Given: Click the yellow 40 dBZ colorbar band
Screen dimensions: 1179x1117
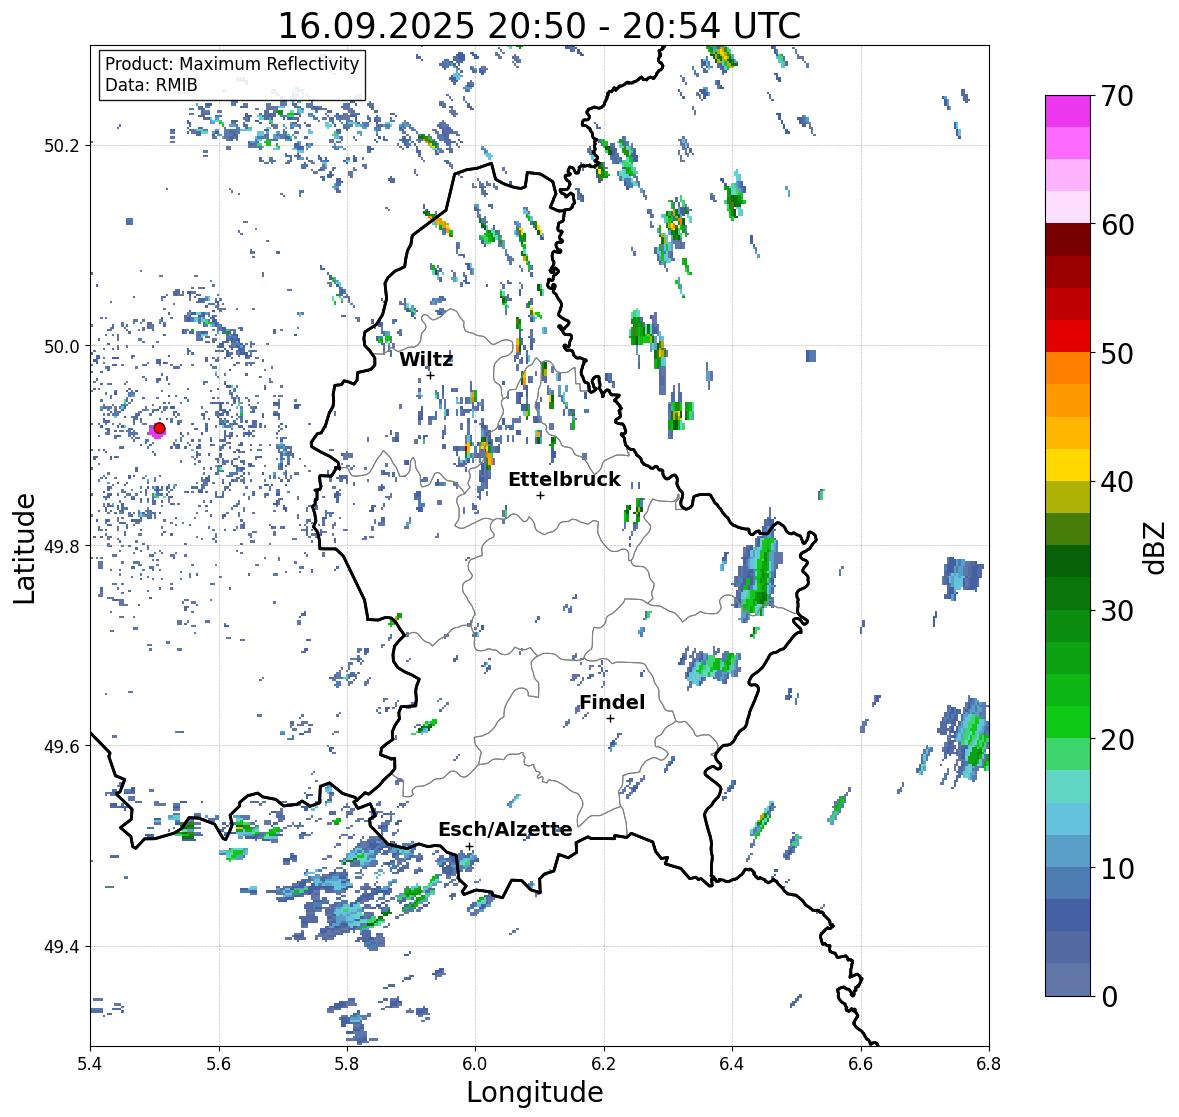Looking at the screenshot, I should point(1068,465).
